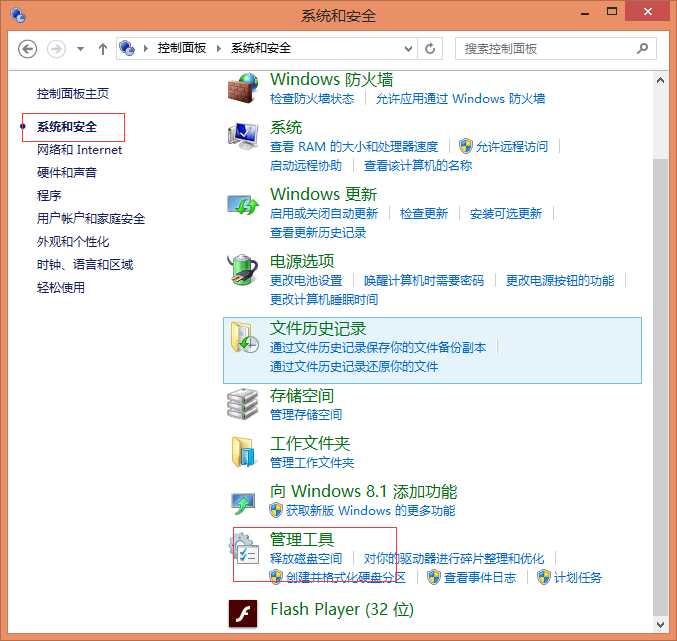The width and height of the screenshot is (677, 641).
Task: Open 控制面板主页 in the sidebar
Action: [x=73, y=94]
